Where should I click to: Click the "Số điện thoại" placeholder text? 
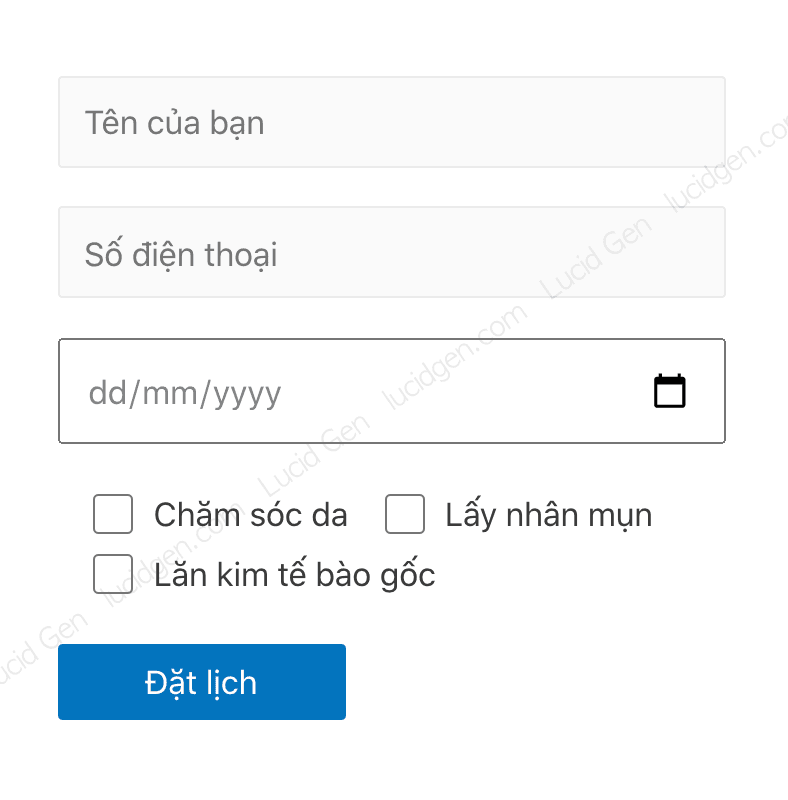180,254
